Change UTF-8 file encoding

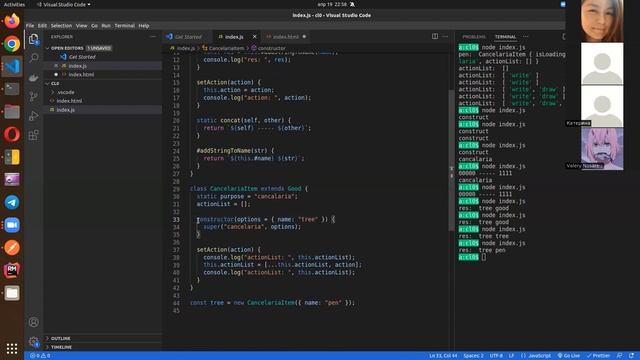[496, 356]
